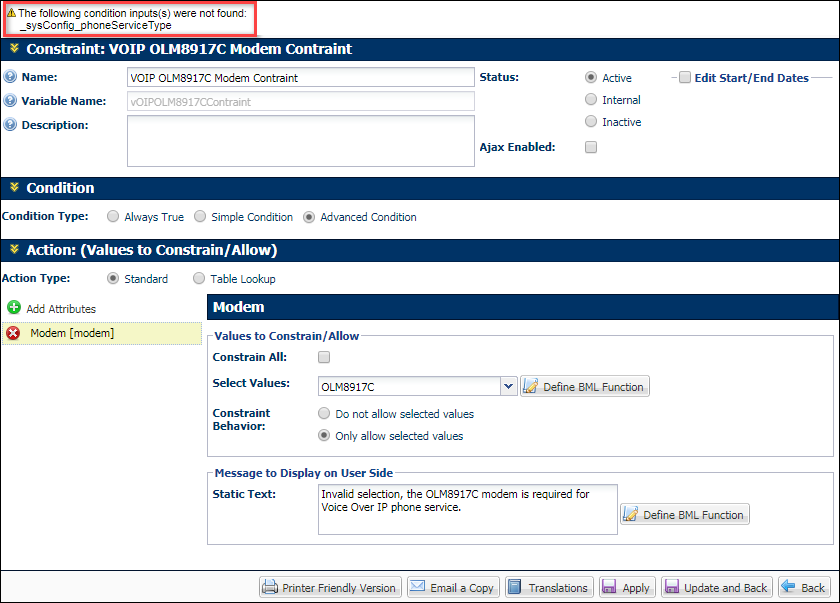Click the warning icon in the error message
The width and height of the screenshot is (840, 603).
(x=11, y=13)
